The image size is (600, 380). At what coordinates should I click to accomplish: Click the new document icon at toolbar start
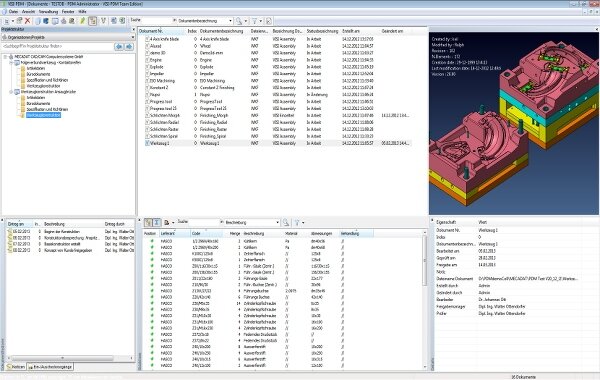click(7, 21)
